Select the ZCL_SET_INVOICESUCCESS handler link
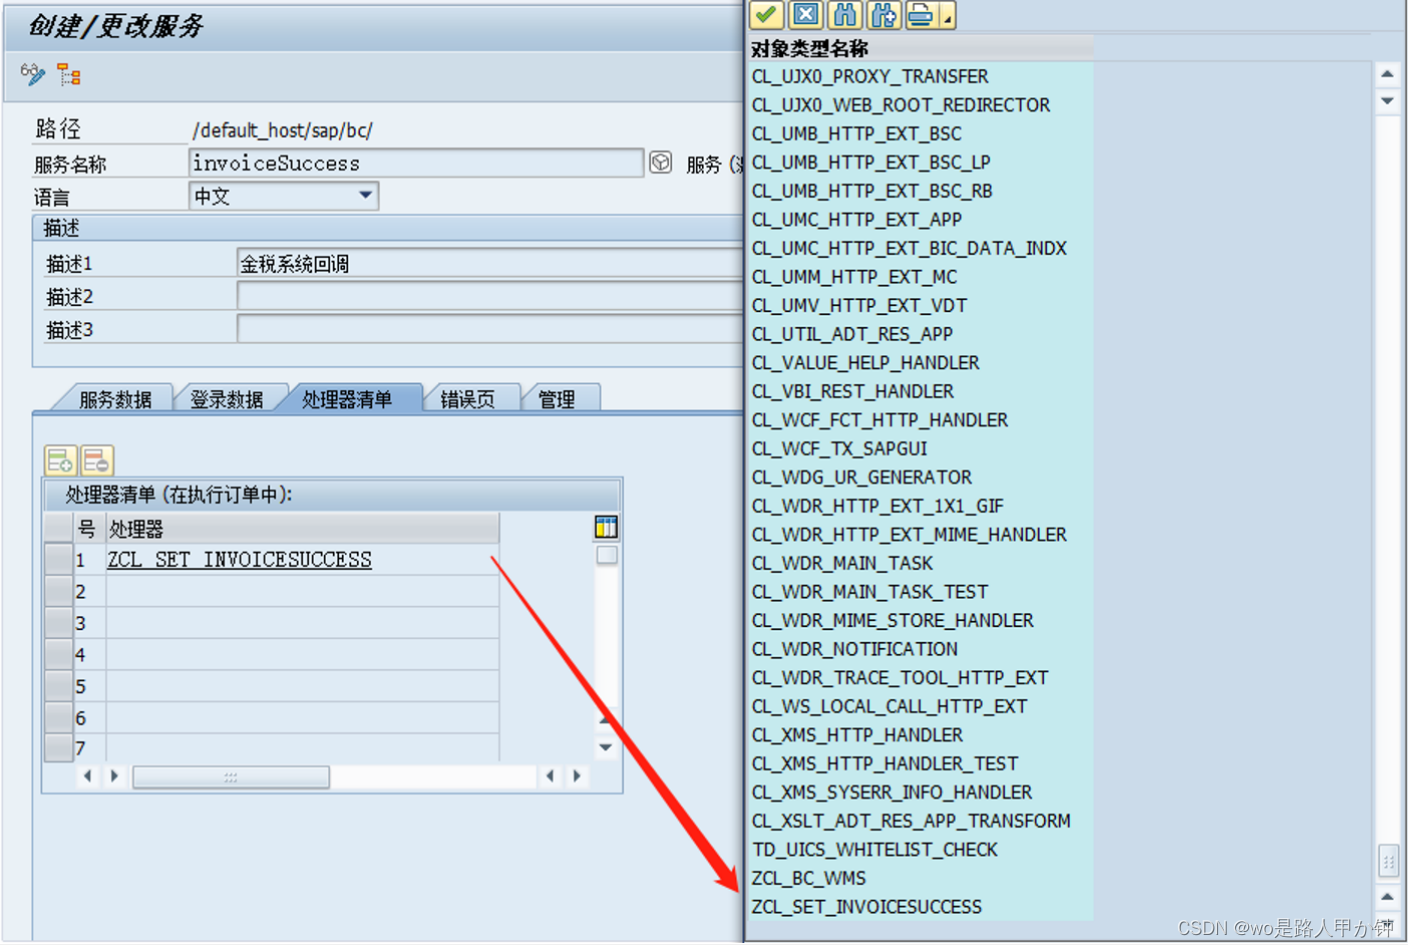Viewport: 1408px width, 948px height. tap(238, 560)
